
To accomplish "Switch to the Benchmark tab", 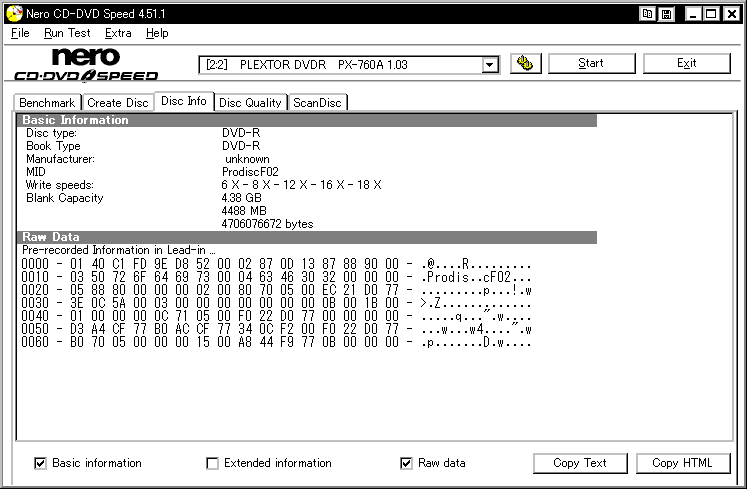I will coord(47,102).
